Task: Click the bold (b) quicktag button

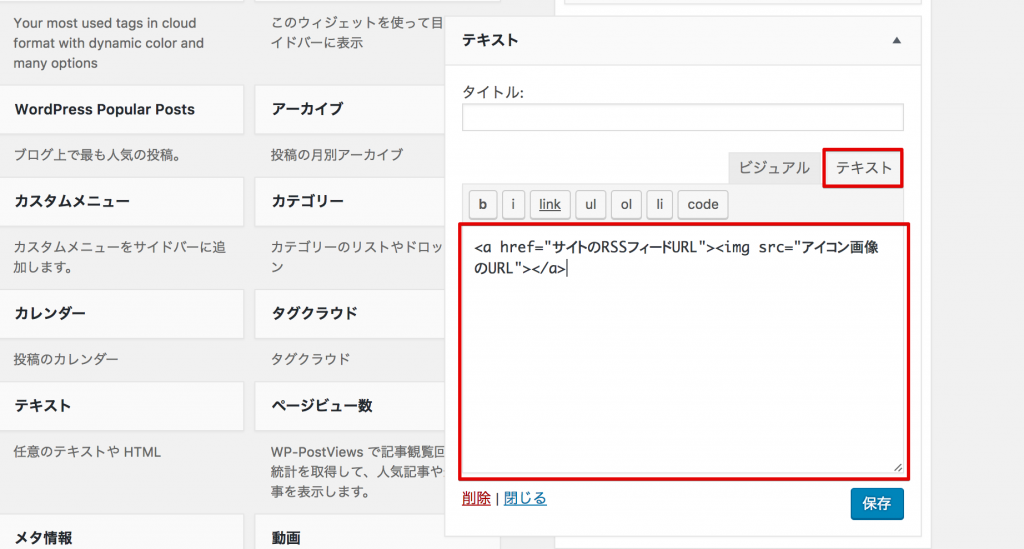Action: pyautogui.click(x=483, y=204)
